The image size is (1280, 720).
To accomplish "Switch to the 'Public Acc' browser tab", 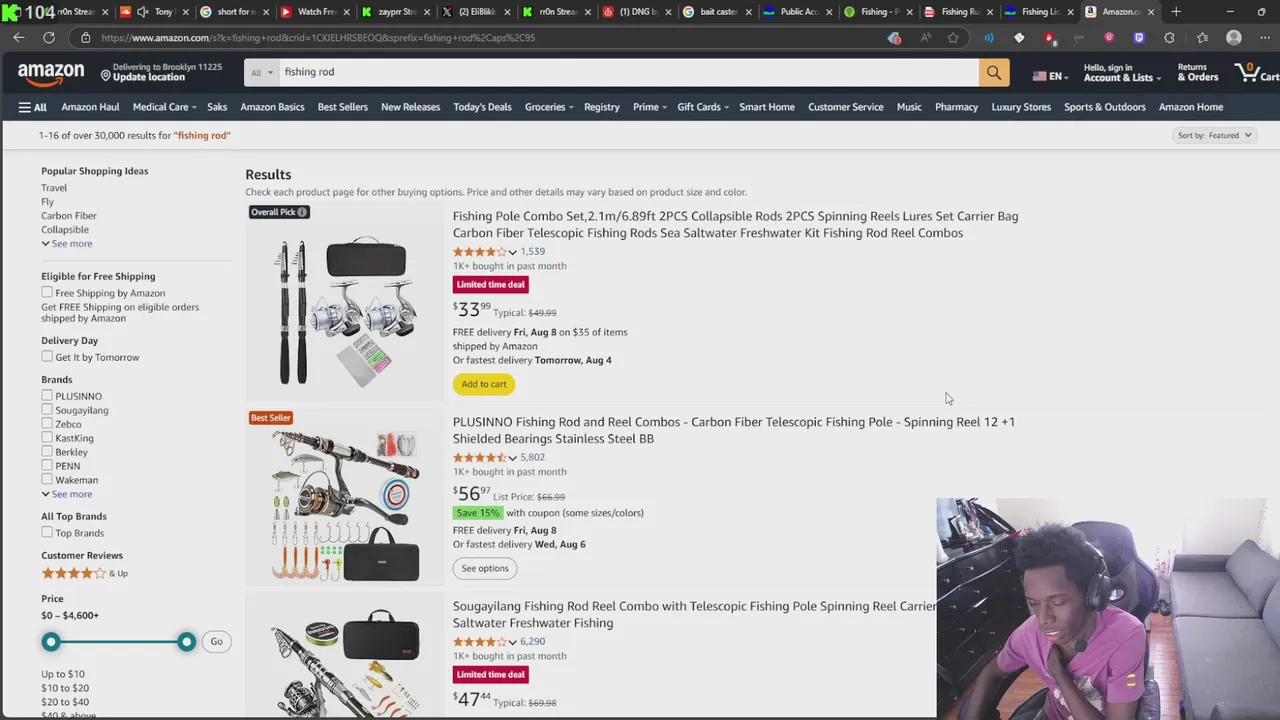I will [x=797, y=12].
